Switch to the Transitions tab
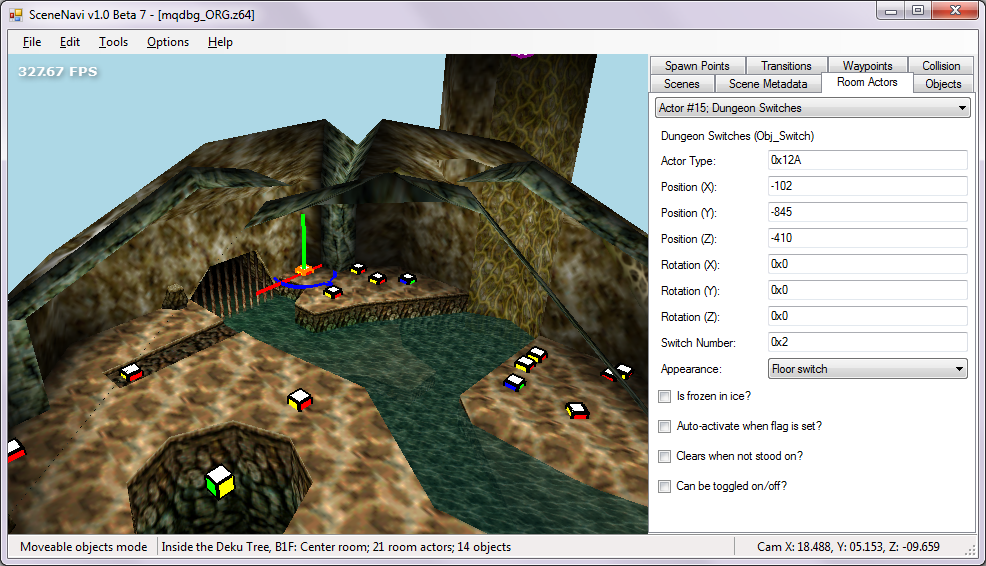 (786, 65)
